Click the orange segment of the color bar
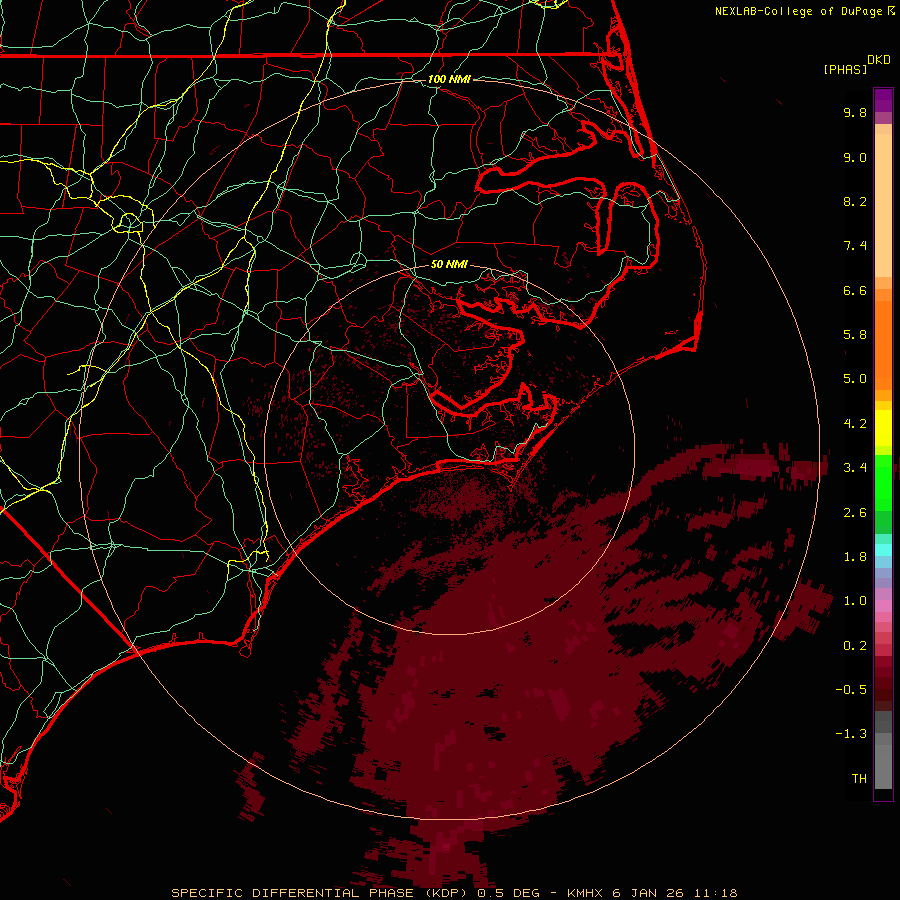 click(883, 344)
